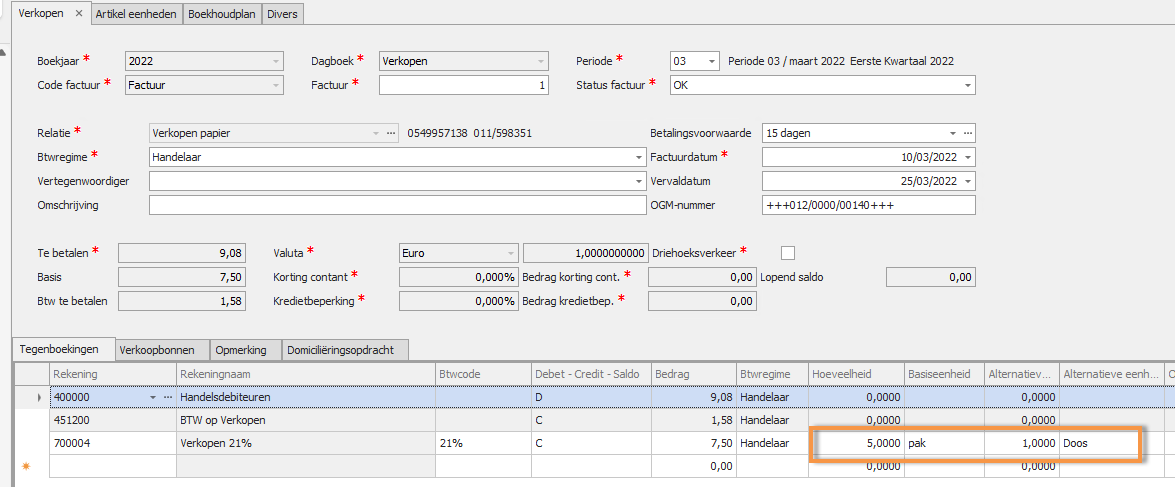
Task: Switch to Opmerking sub-tab
Action: pos(245,350)
